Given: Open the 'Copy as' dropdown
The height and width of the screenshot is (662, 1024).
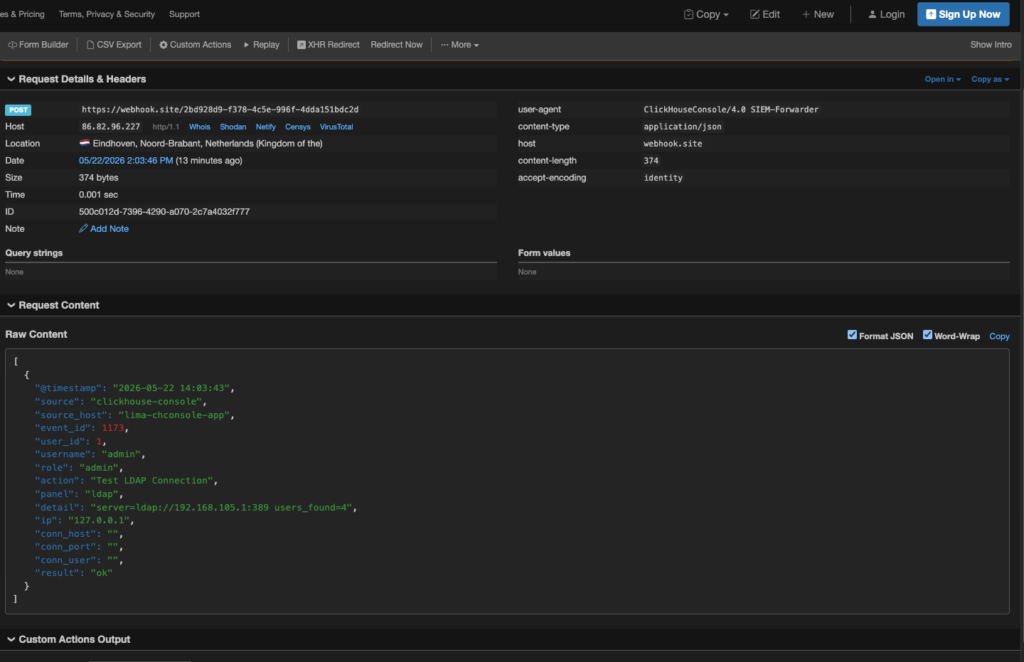Looking at the screenshot, I should click(990, 79).
